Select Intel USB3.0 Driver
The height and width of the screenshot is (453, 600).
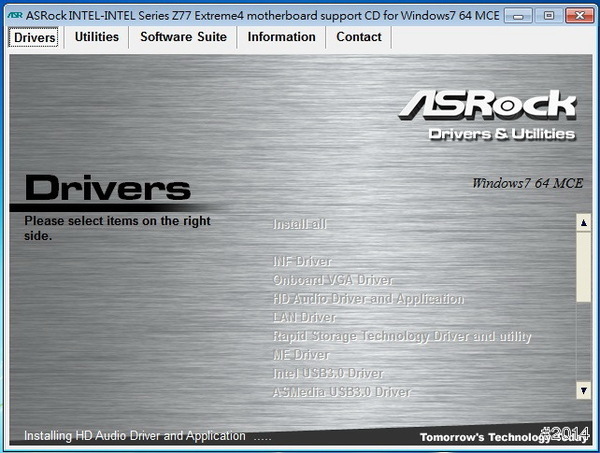click(x=328, y=373)
